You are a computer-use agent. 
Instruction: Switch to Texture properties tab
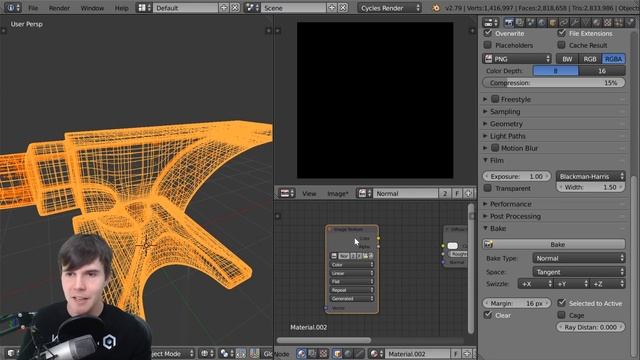[608, 23]
